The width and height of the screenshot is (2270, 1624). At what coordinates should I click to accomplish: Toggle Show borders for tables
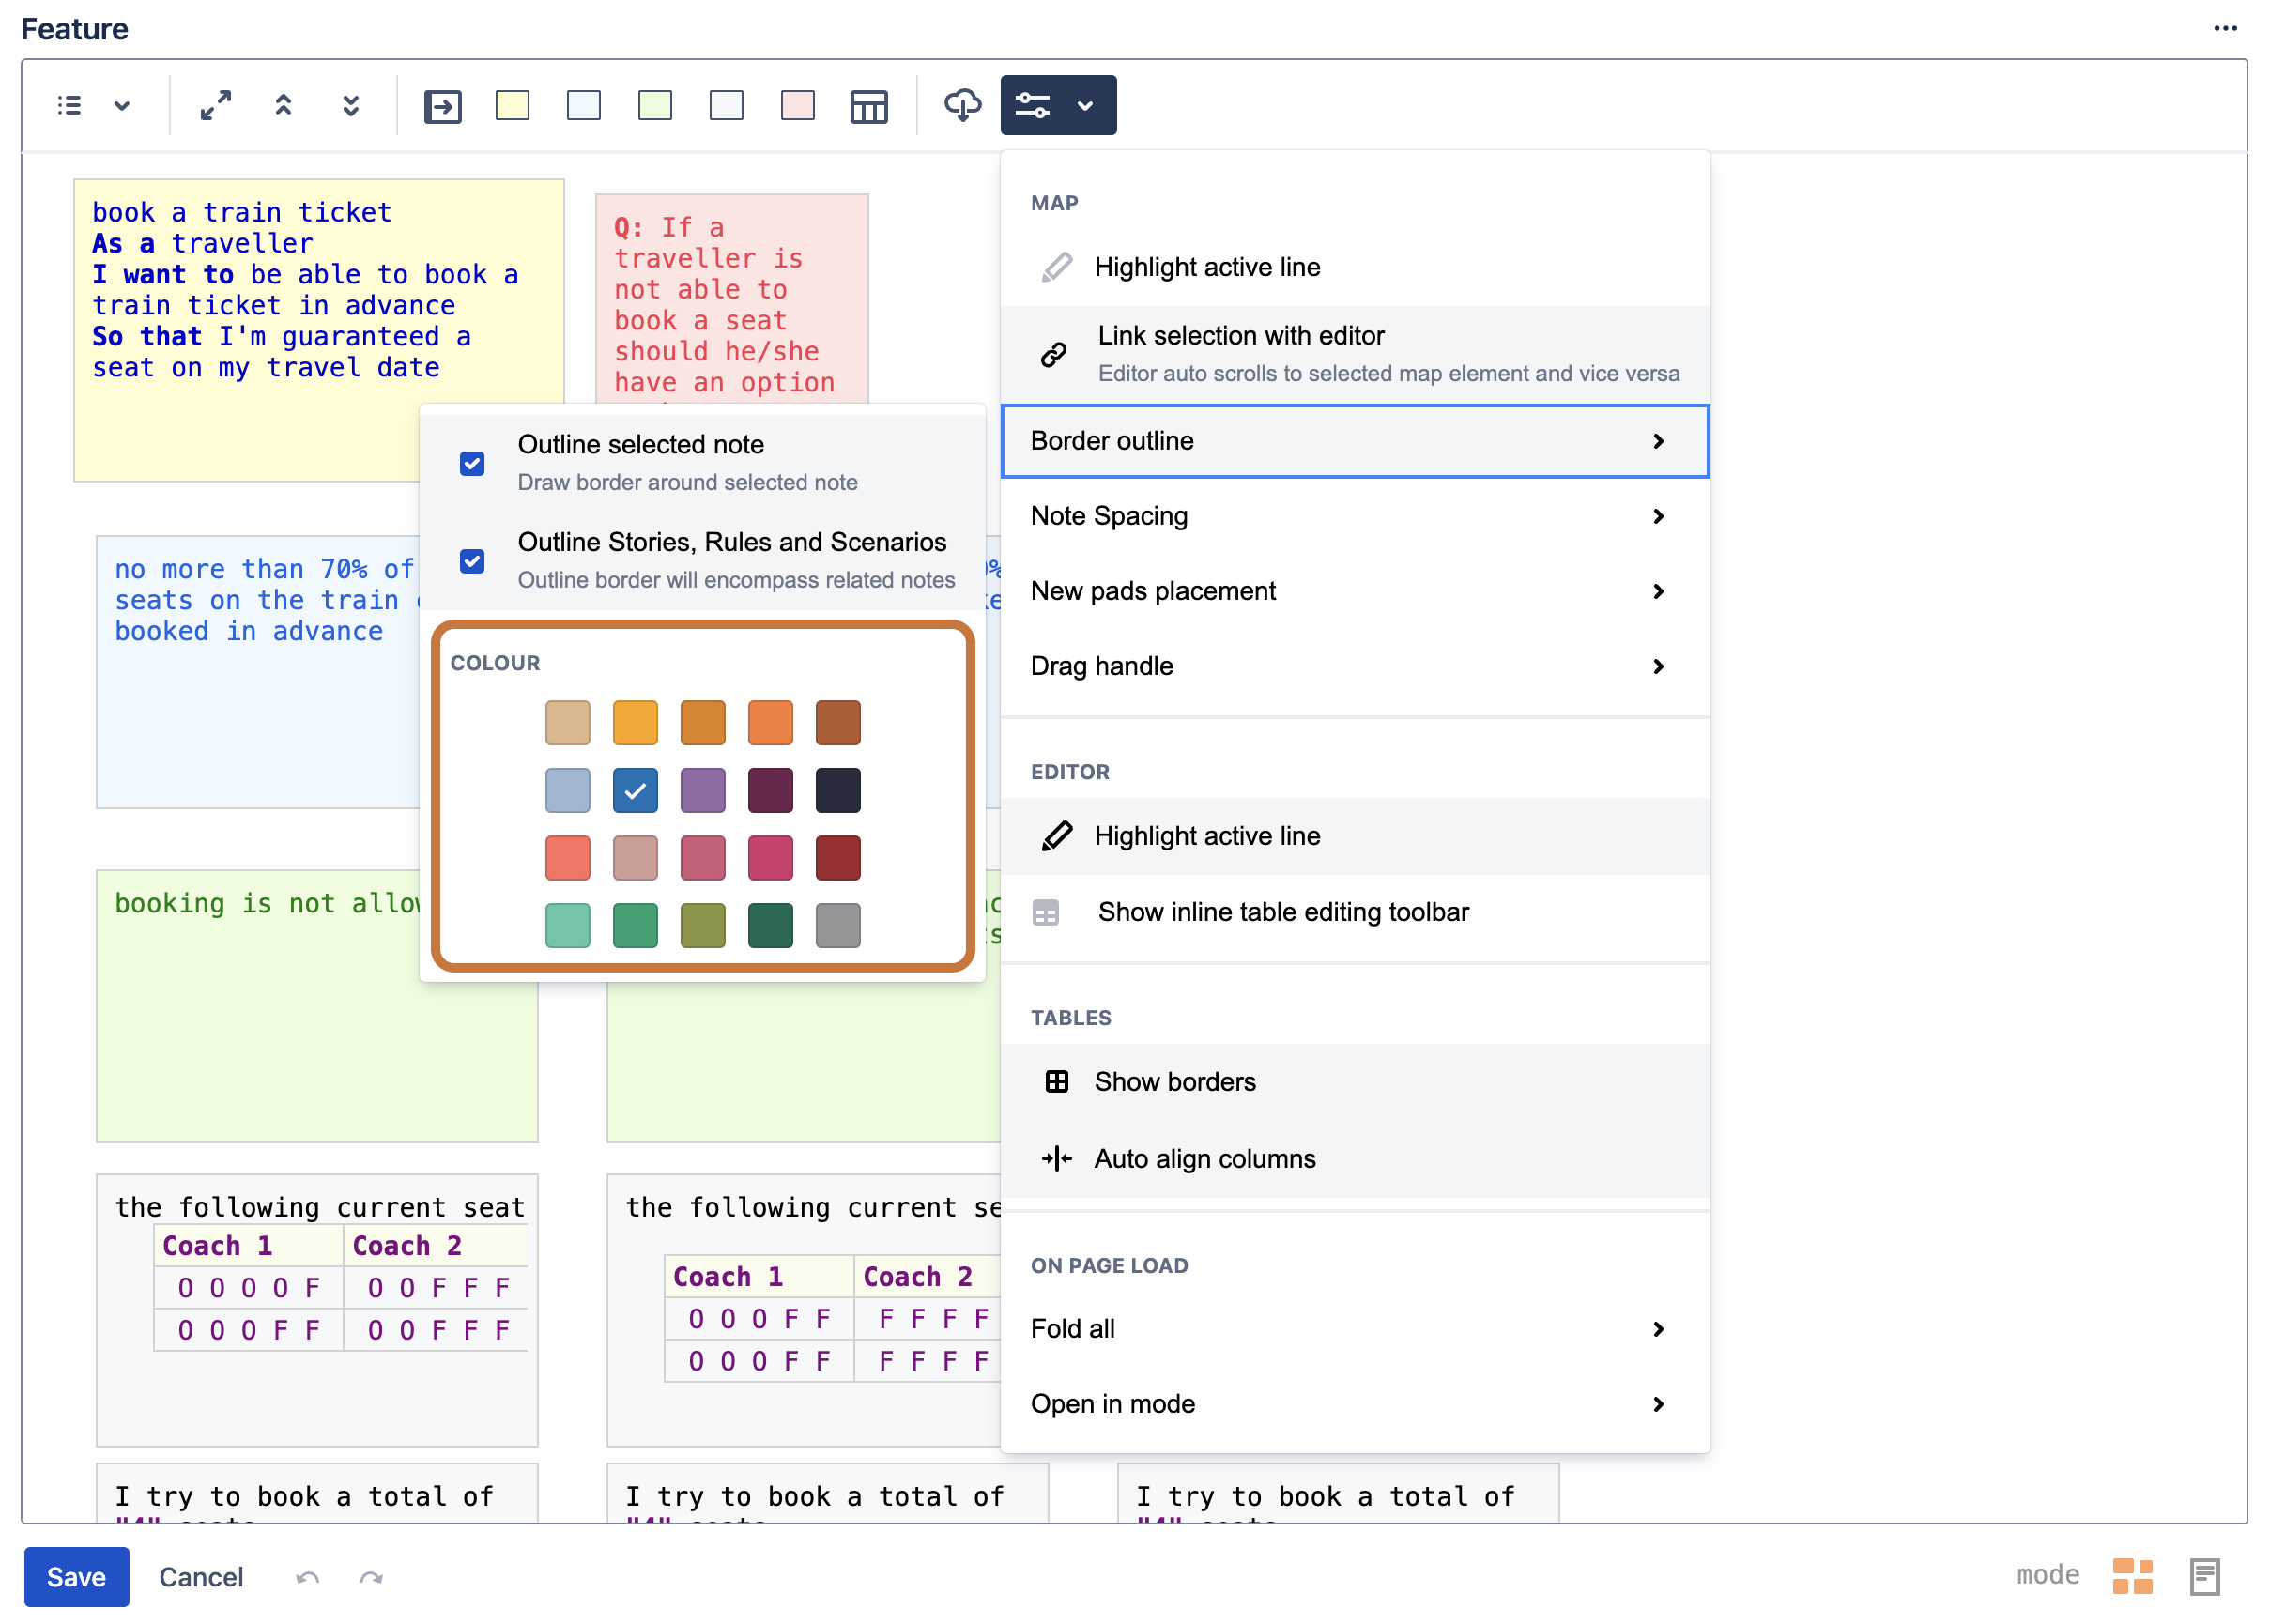1355,1082
